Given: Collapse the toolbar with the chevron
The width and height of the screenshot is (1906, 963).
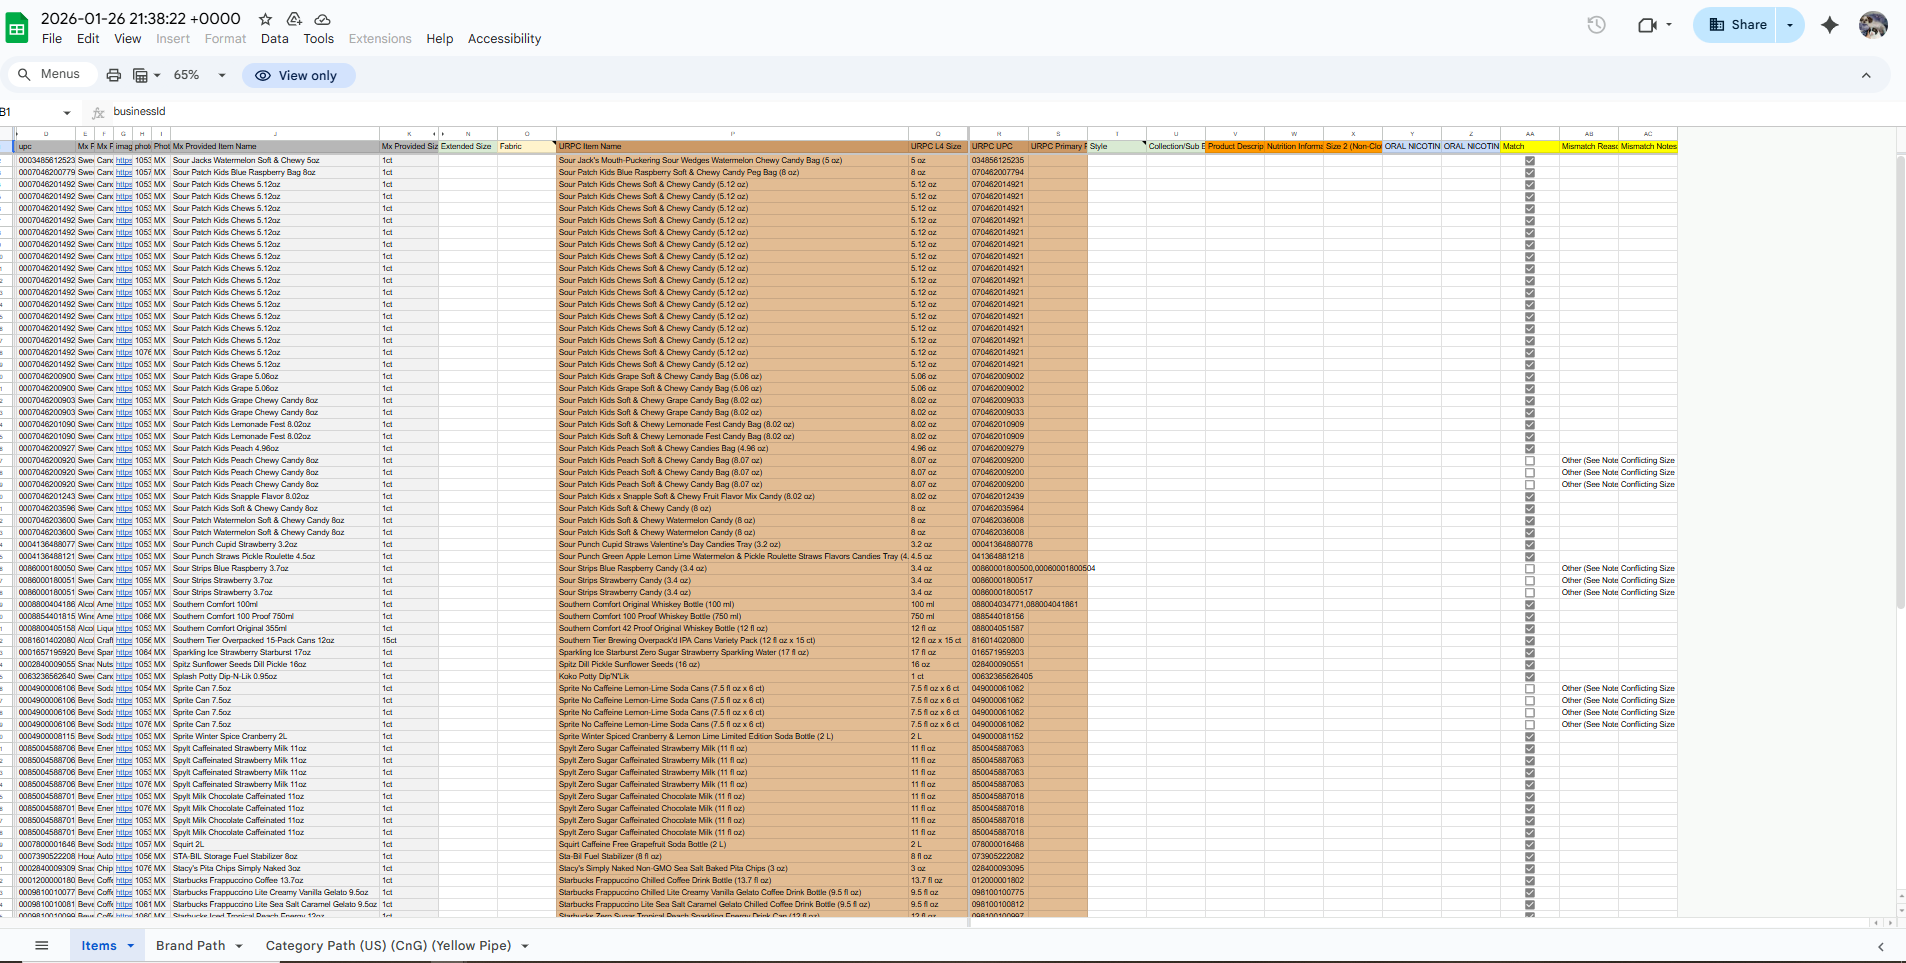Looking at the screenshot, I should pos(1866,75).
